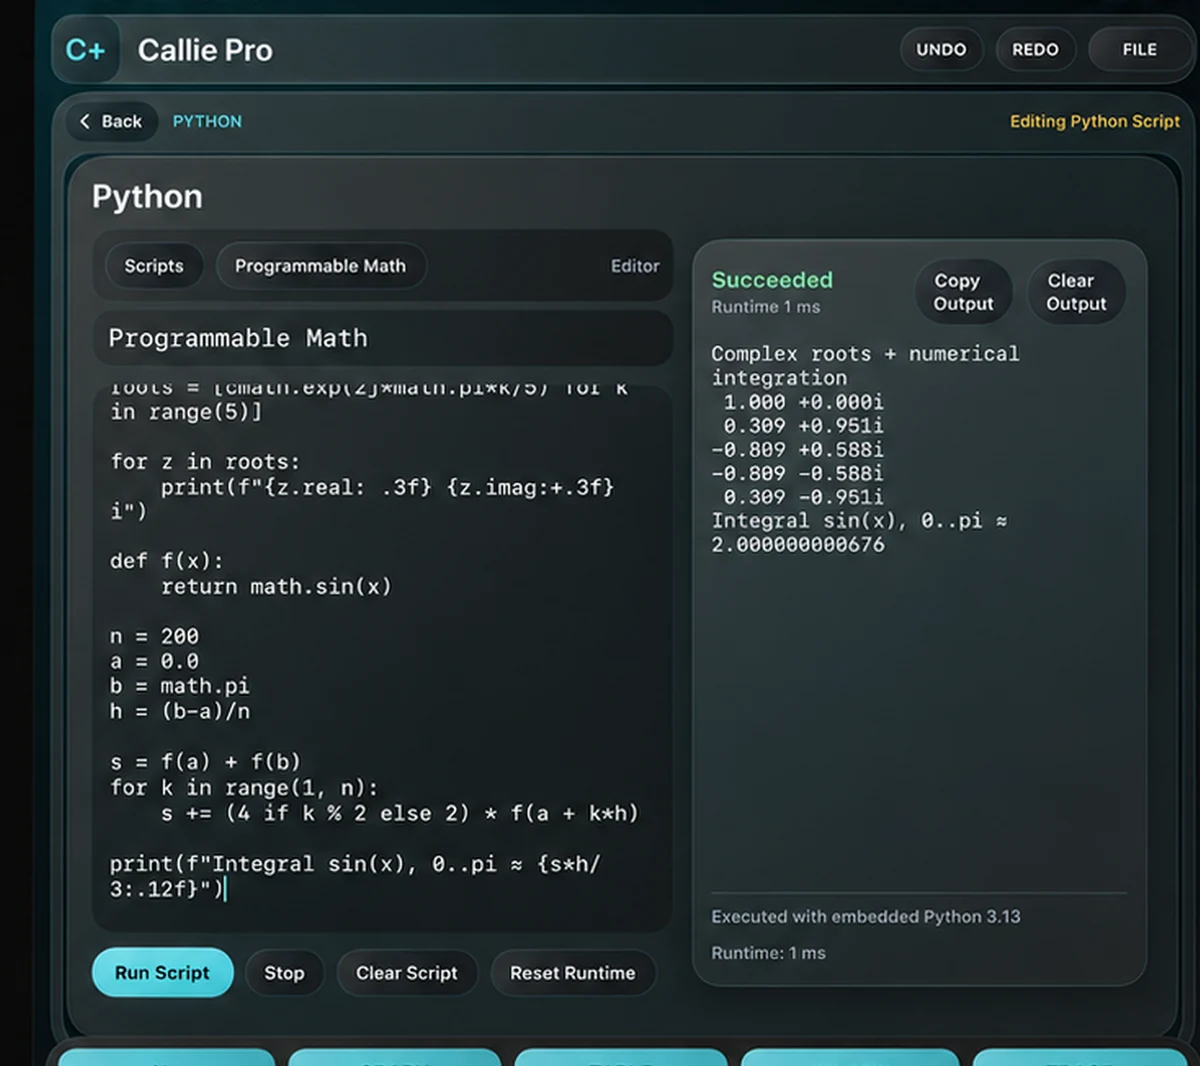1200x1066 pixels.
Task: Click output line '1.000 +0.000i'
Action: point(803,402)
